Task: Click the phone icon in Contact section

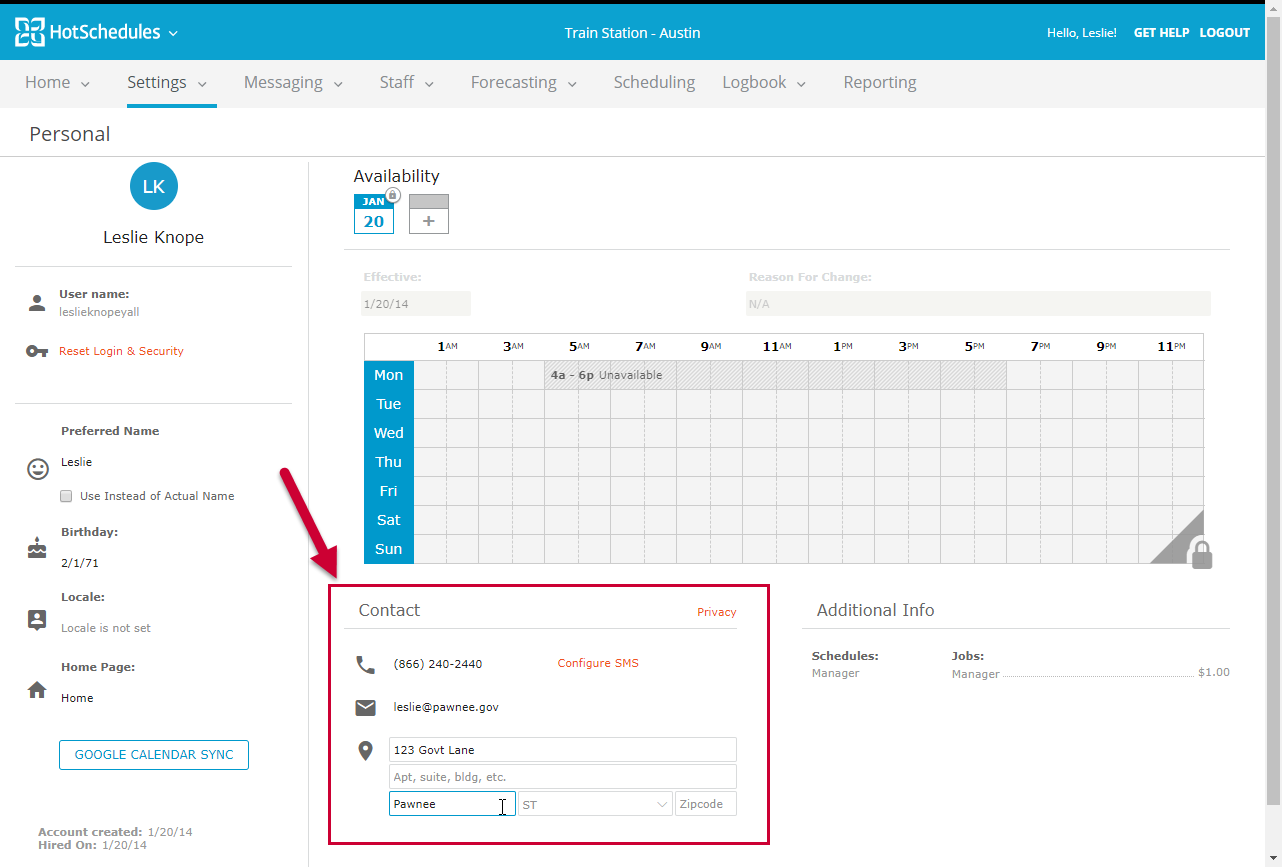Action: click(364, 662)
